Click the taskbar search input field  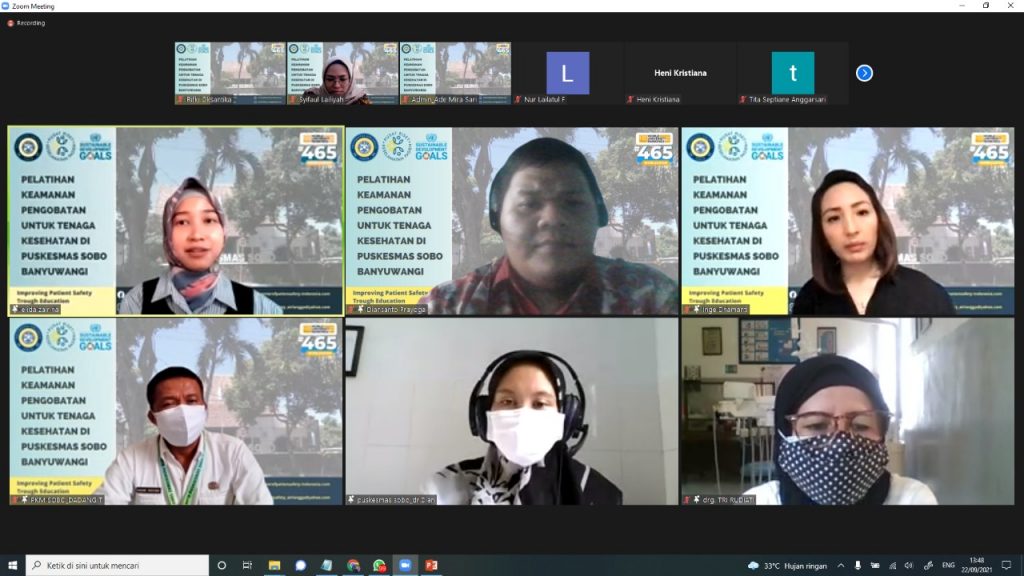(117, 565)
